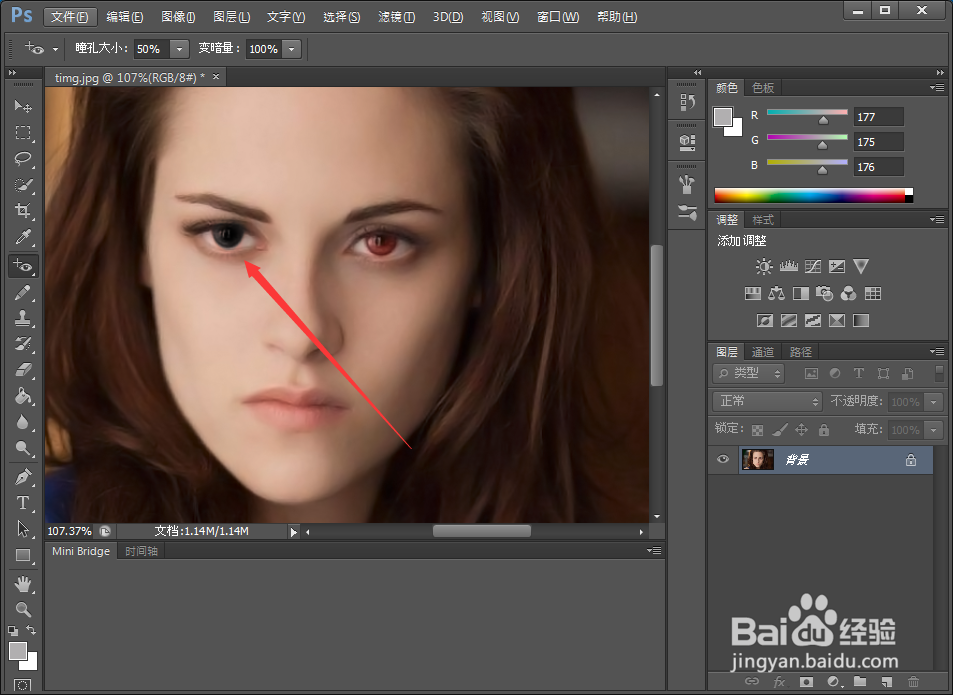Viewport: 953px width, 695px height.
Task: Select the Quick Selection tool
Action: tap(23, 185)
